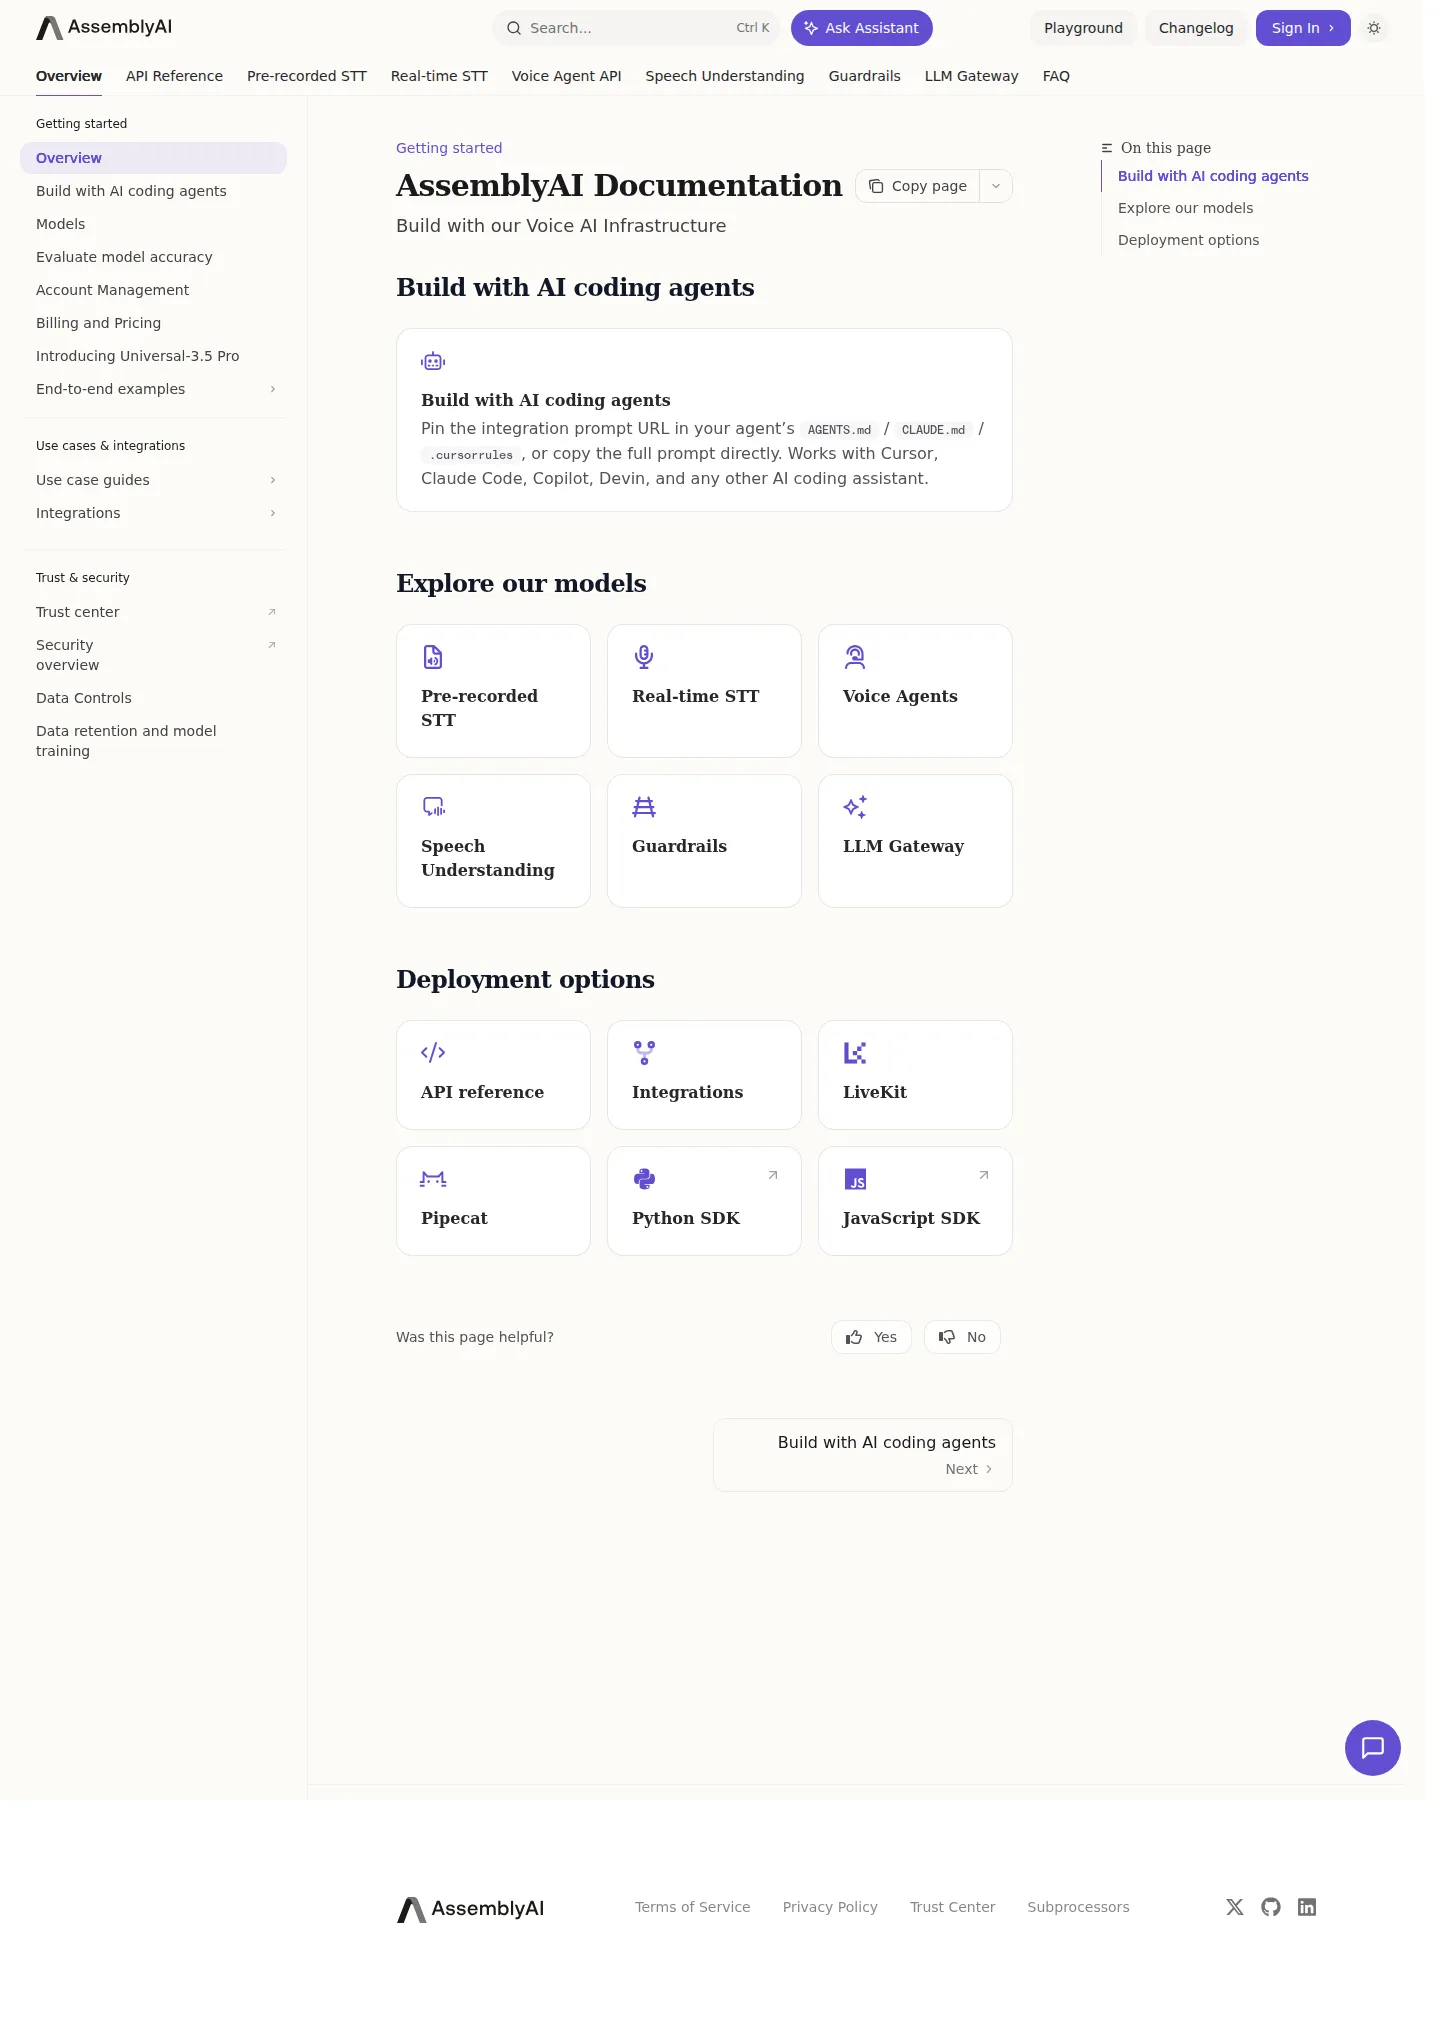Click the robot icon in coding agents card

[433, 361]
